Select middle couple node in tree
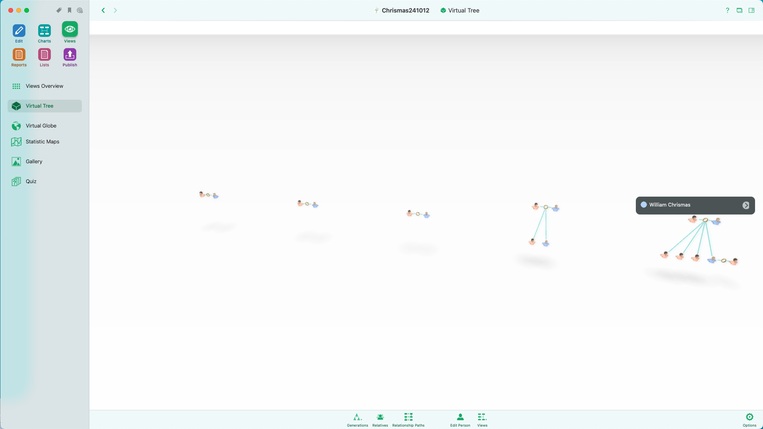 tap(418, 214)
